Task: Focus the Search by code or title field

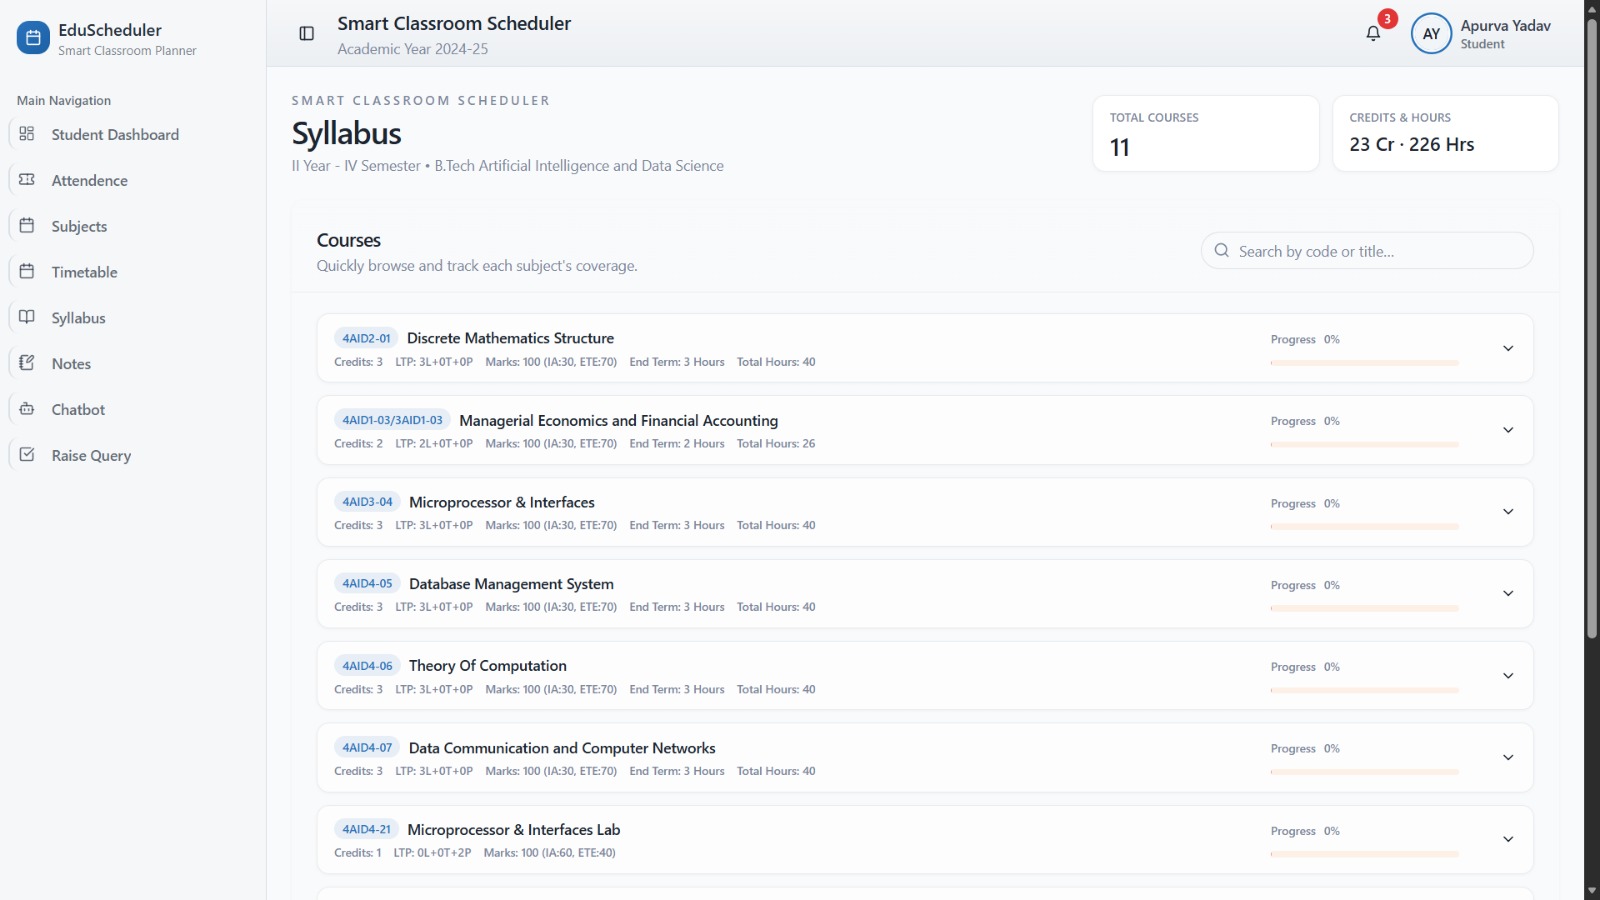Action: pyautogui.click(x=1367, y=251)
